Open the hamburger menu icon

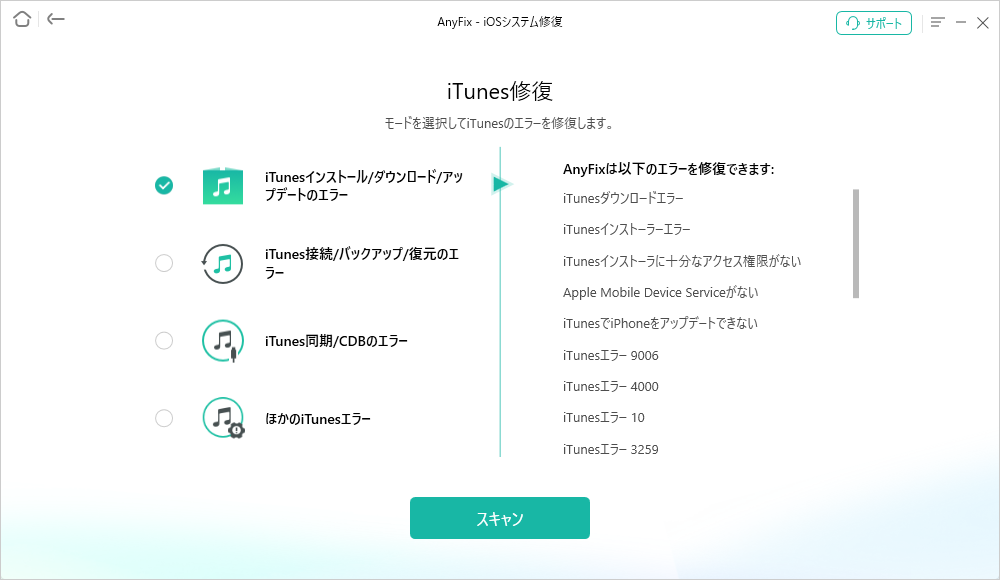click(937, 22)
